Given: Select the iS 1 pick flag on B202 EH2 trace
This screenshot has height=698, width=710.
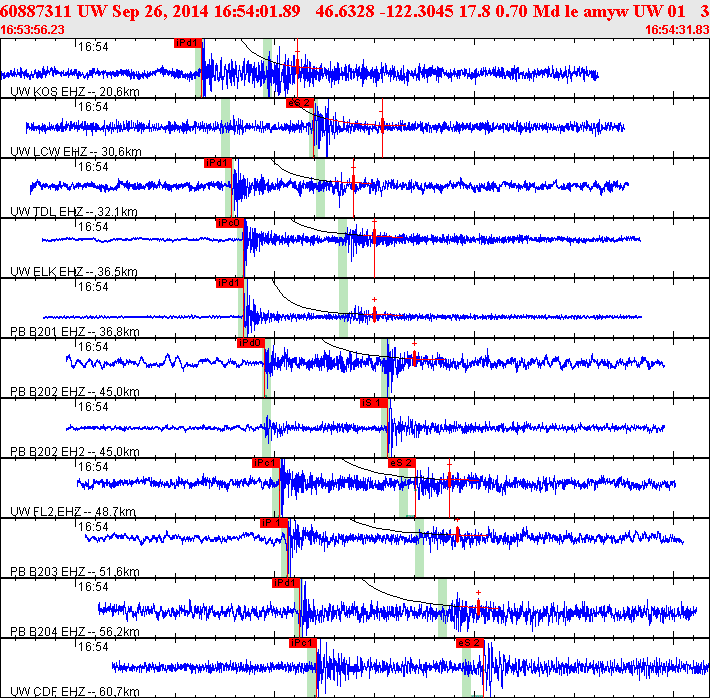Looking at the screenshot, I should 374,403.
